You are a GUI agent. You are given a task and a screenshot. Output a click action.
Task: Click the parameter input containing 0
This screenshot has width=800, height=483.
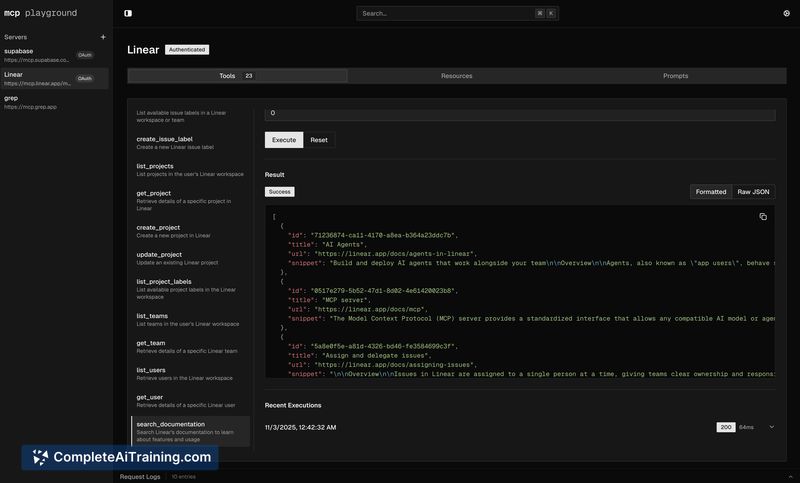pyautogui.click(x=519, y=113)
